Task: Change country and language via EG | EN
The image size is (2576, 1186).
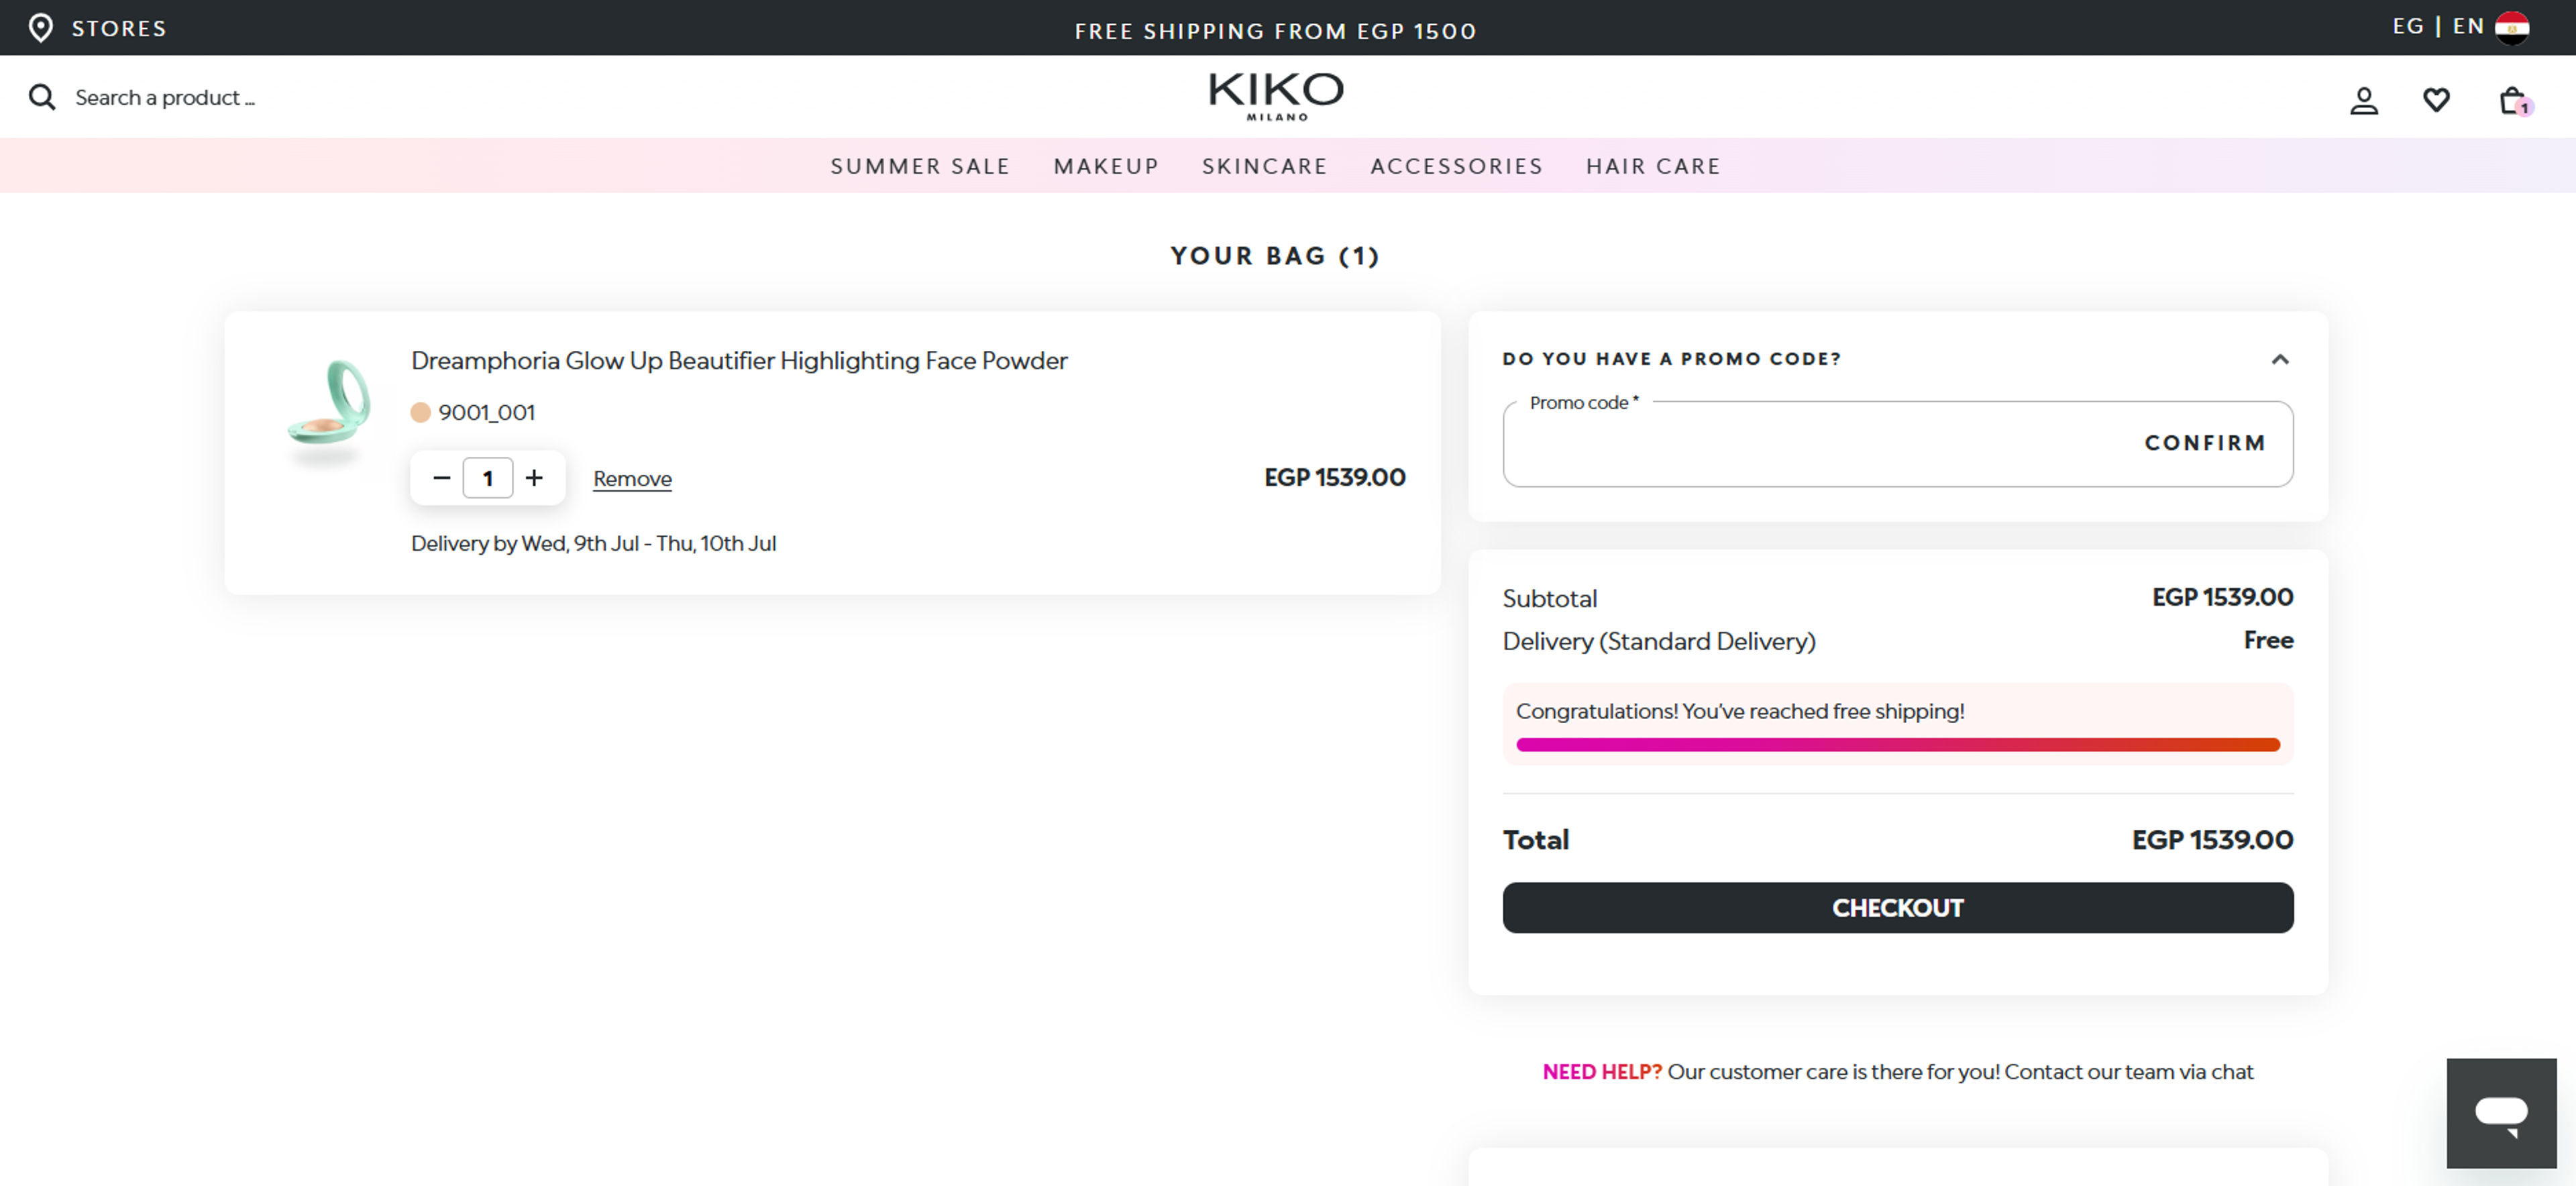Action: click(x=2437, y=26)
